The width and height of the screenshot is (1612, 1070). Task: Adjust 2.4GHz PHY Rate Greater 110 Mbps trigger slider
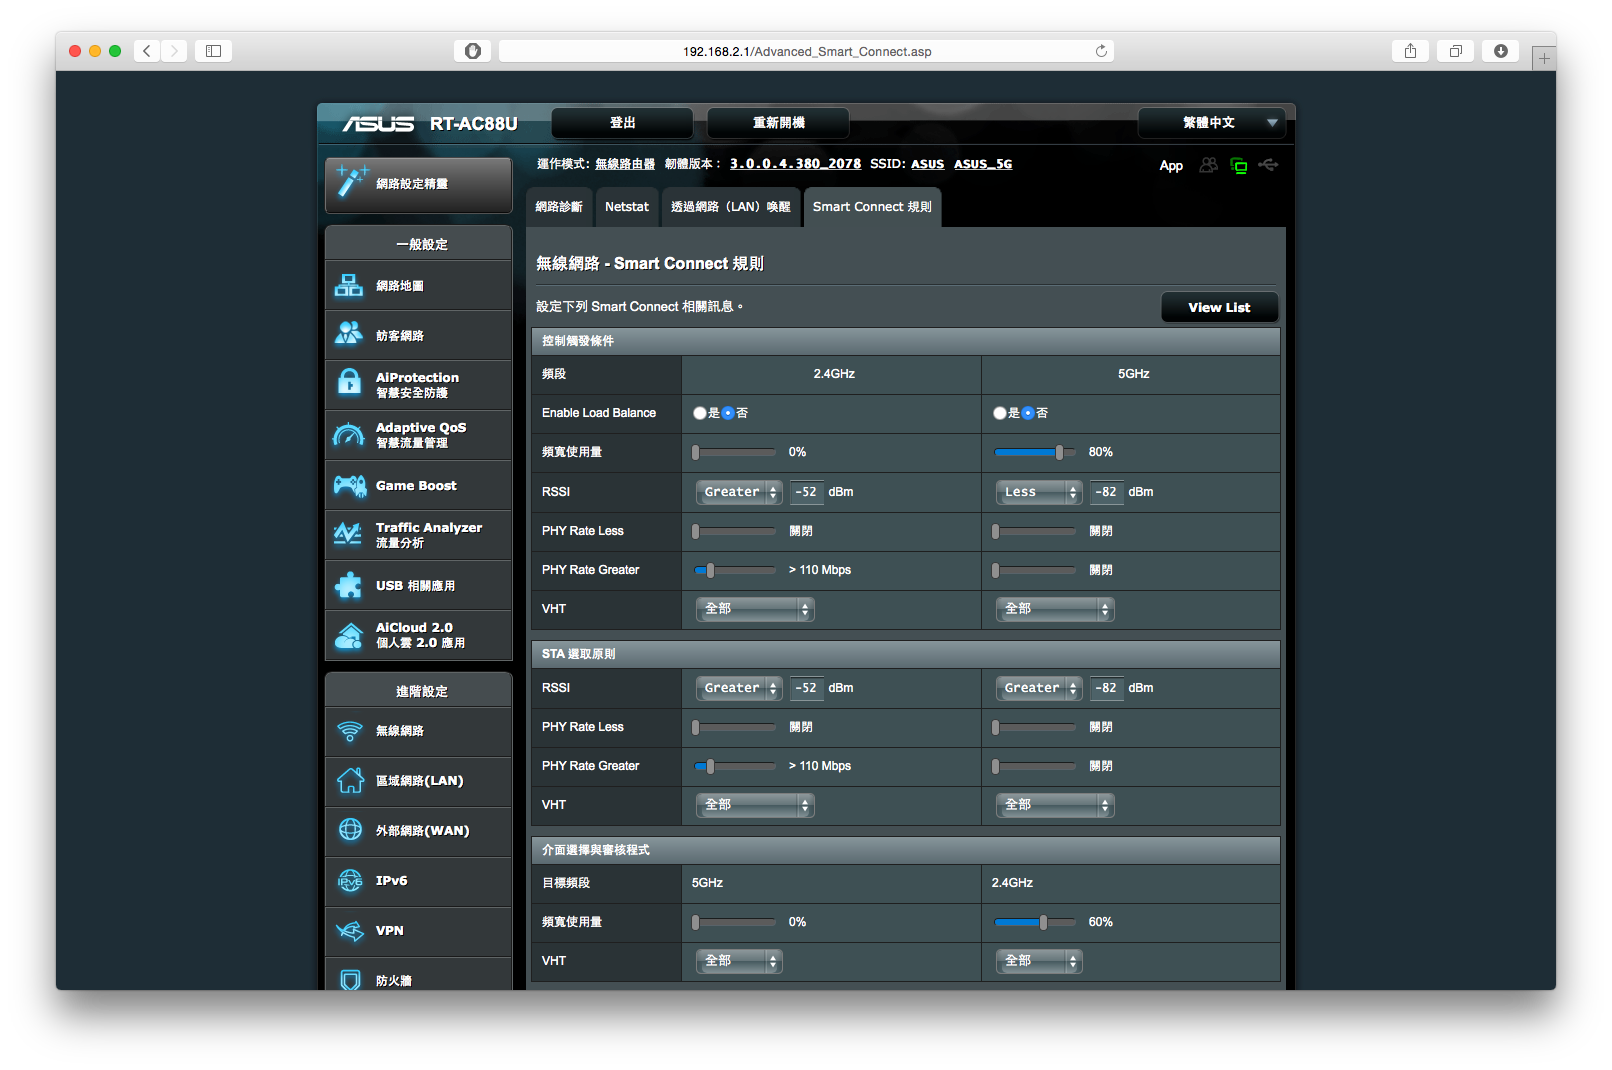click(735, 571)
